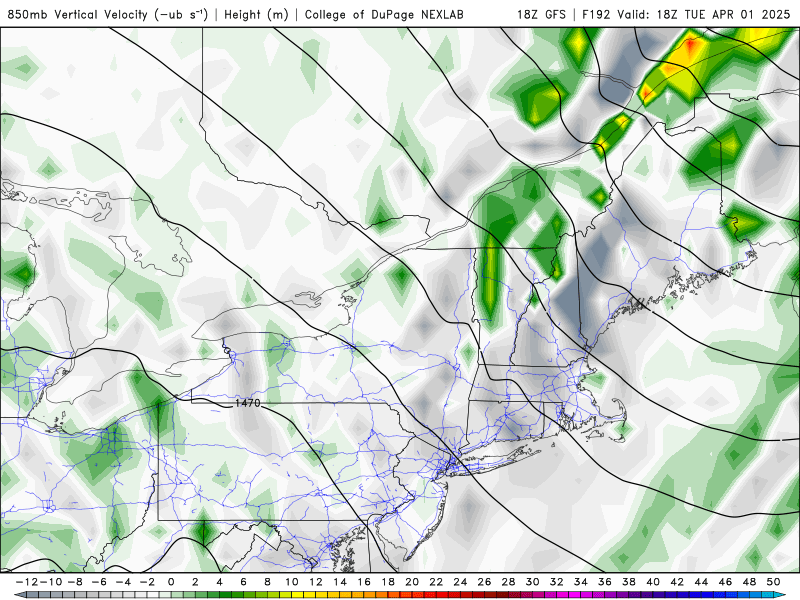Click the positive '8' colorbar scale value
This screenshot has height=600, width=800.
click(267, 582)
